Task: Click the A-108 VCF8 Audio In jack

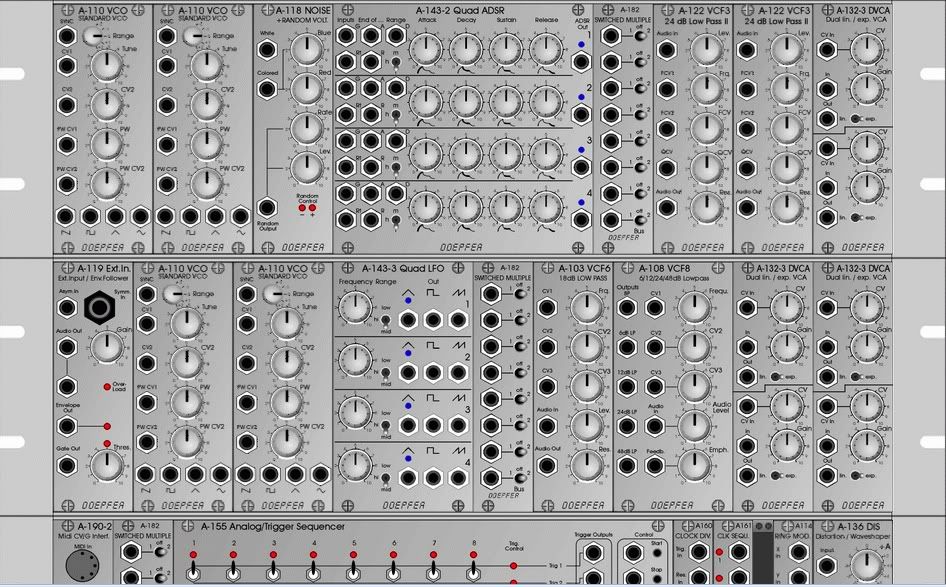Action: [655, 427]
